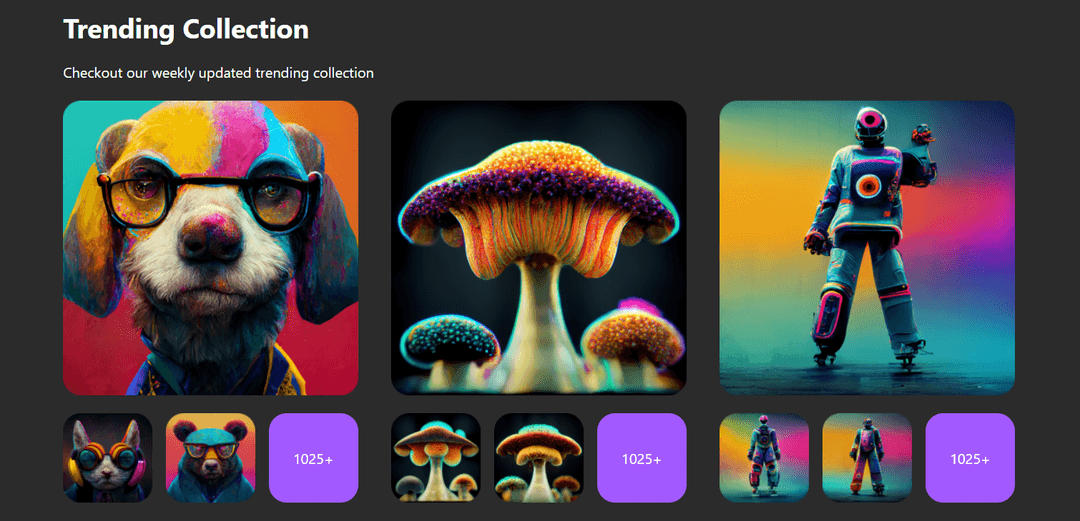Select the second small astronaut thumbnail
The image size is (1080, 521).
point(867,458)
